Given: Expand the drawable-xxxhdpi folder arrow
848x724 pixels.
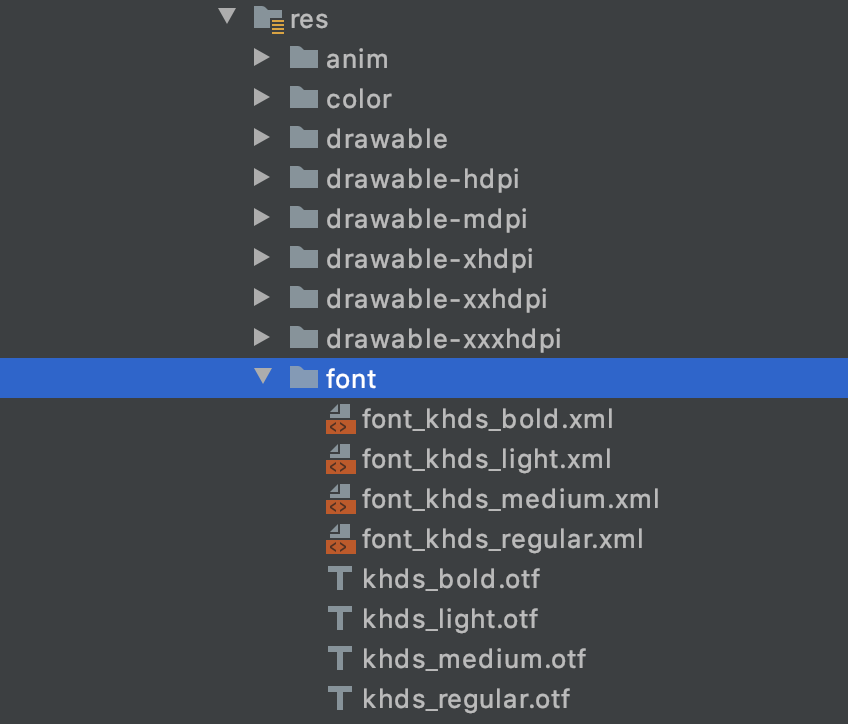Looking at the screenshot, I should (x=262, y=337).
